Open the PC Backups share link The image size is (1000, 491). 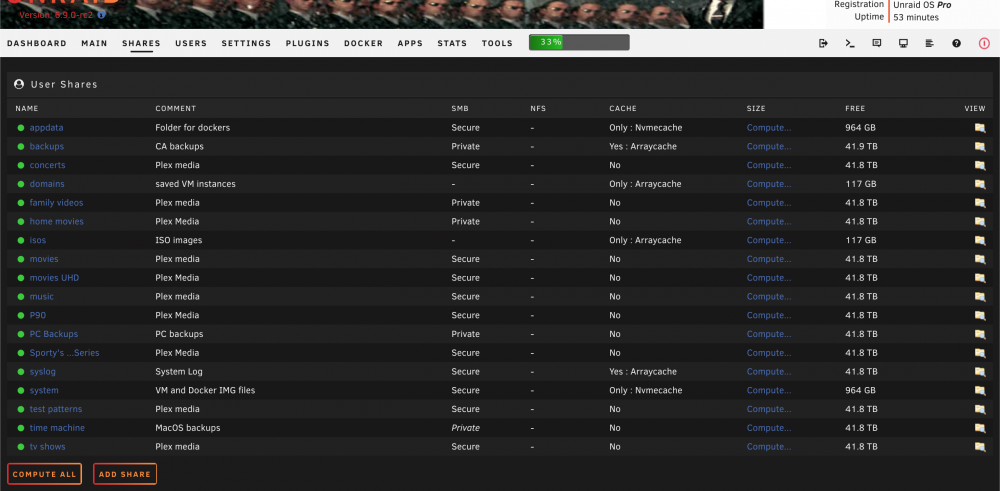(x=54, y=334)
